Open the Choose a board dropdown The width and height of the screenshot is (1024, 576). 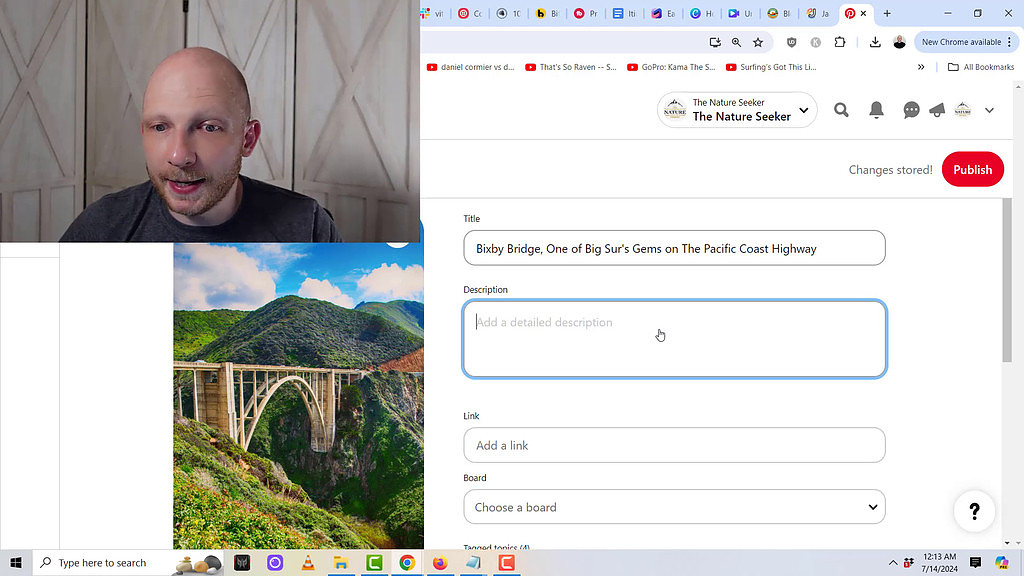674,507
